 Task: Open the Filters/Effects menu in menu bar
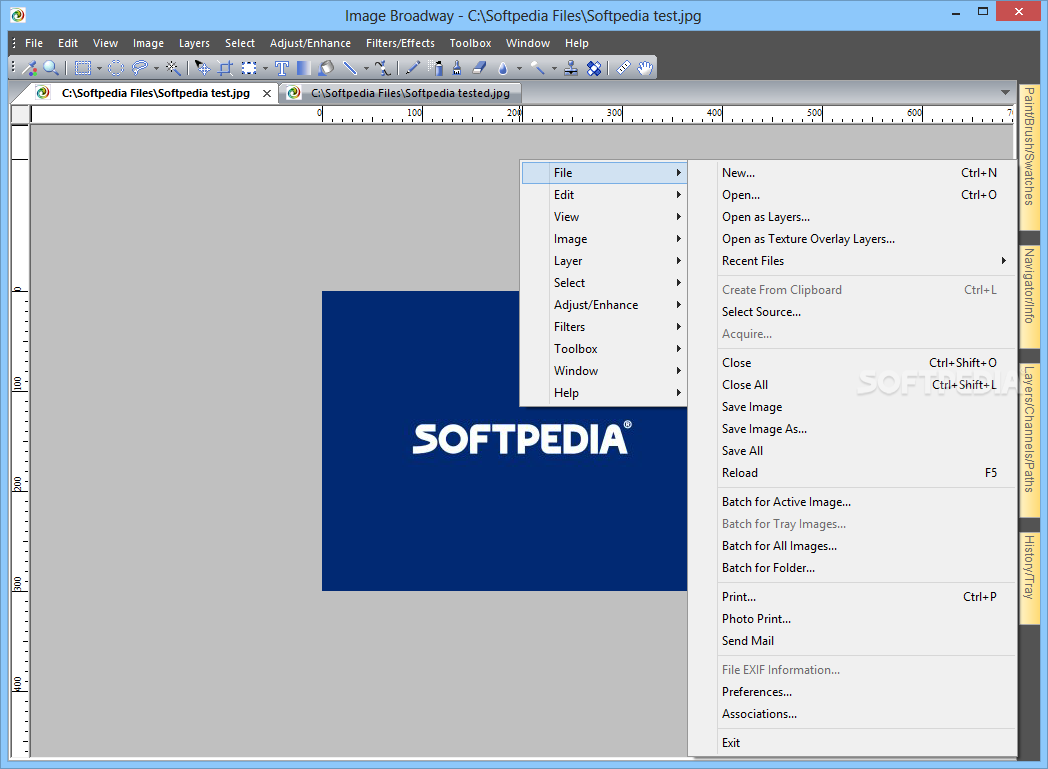tap(400, 43)
